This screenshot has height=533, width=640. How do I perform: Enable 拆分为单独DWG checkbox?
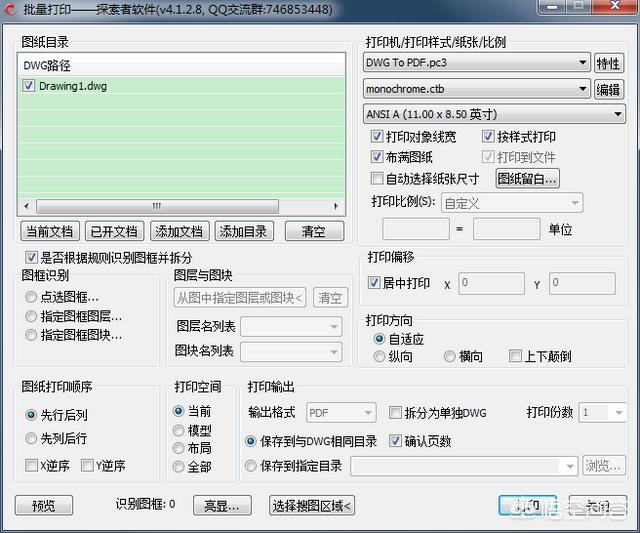coord(395,412)
